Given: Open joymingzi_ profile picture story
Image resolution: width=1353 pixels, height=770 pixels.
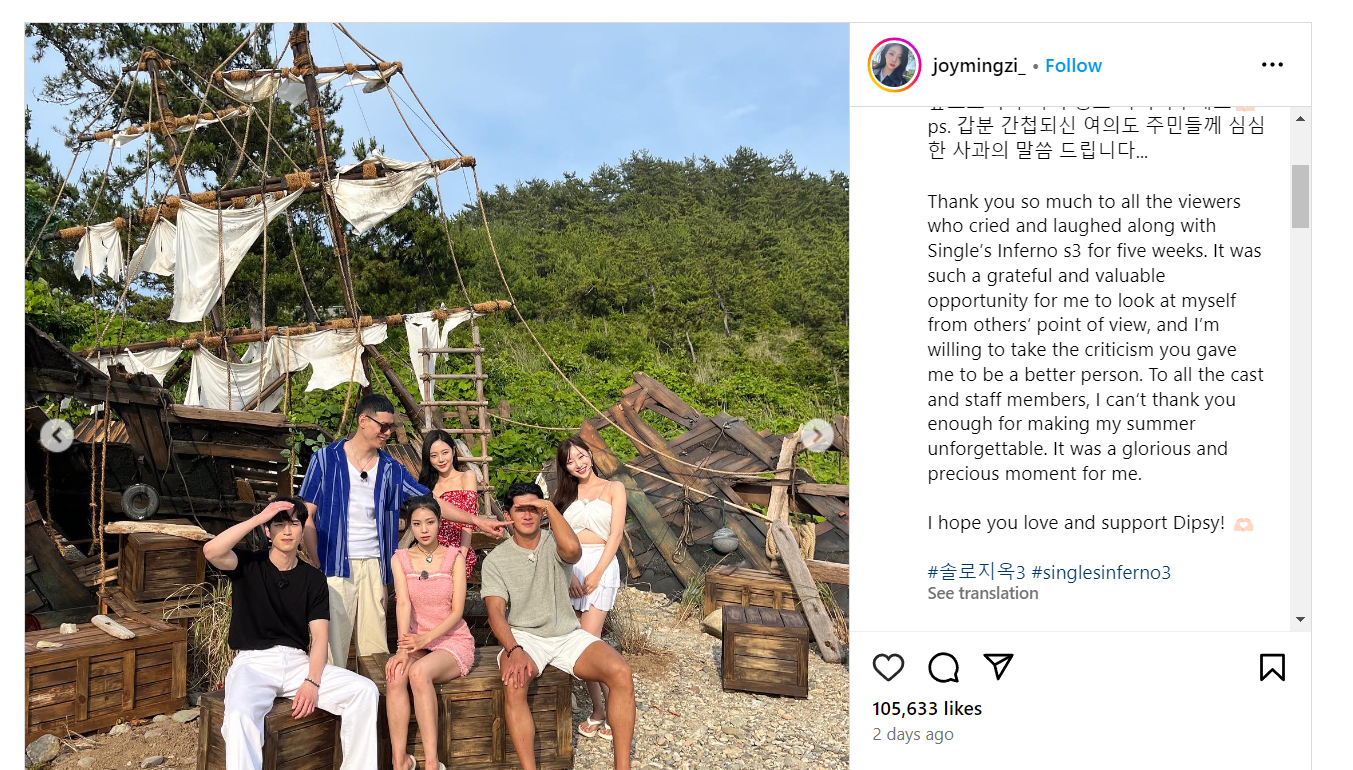Looking at the screenshot, I should pos(894,65).
